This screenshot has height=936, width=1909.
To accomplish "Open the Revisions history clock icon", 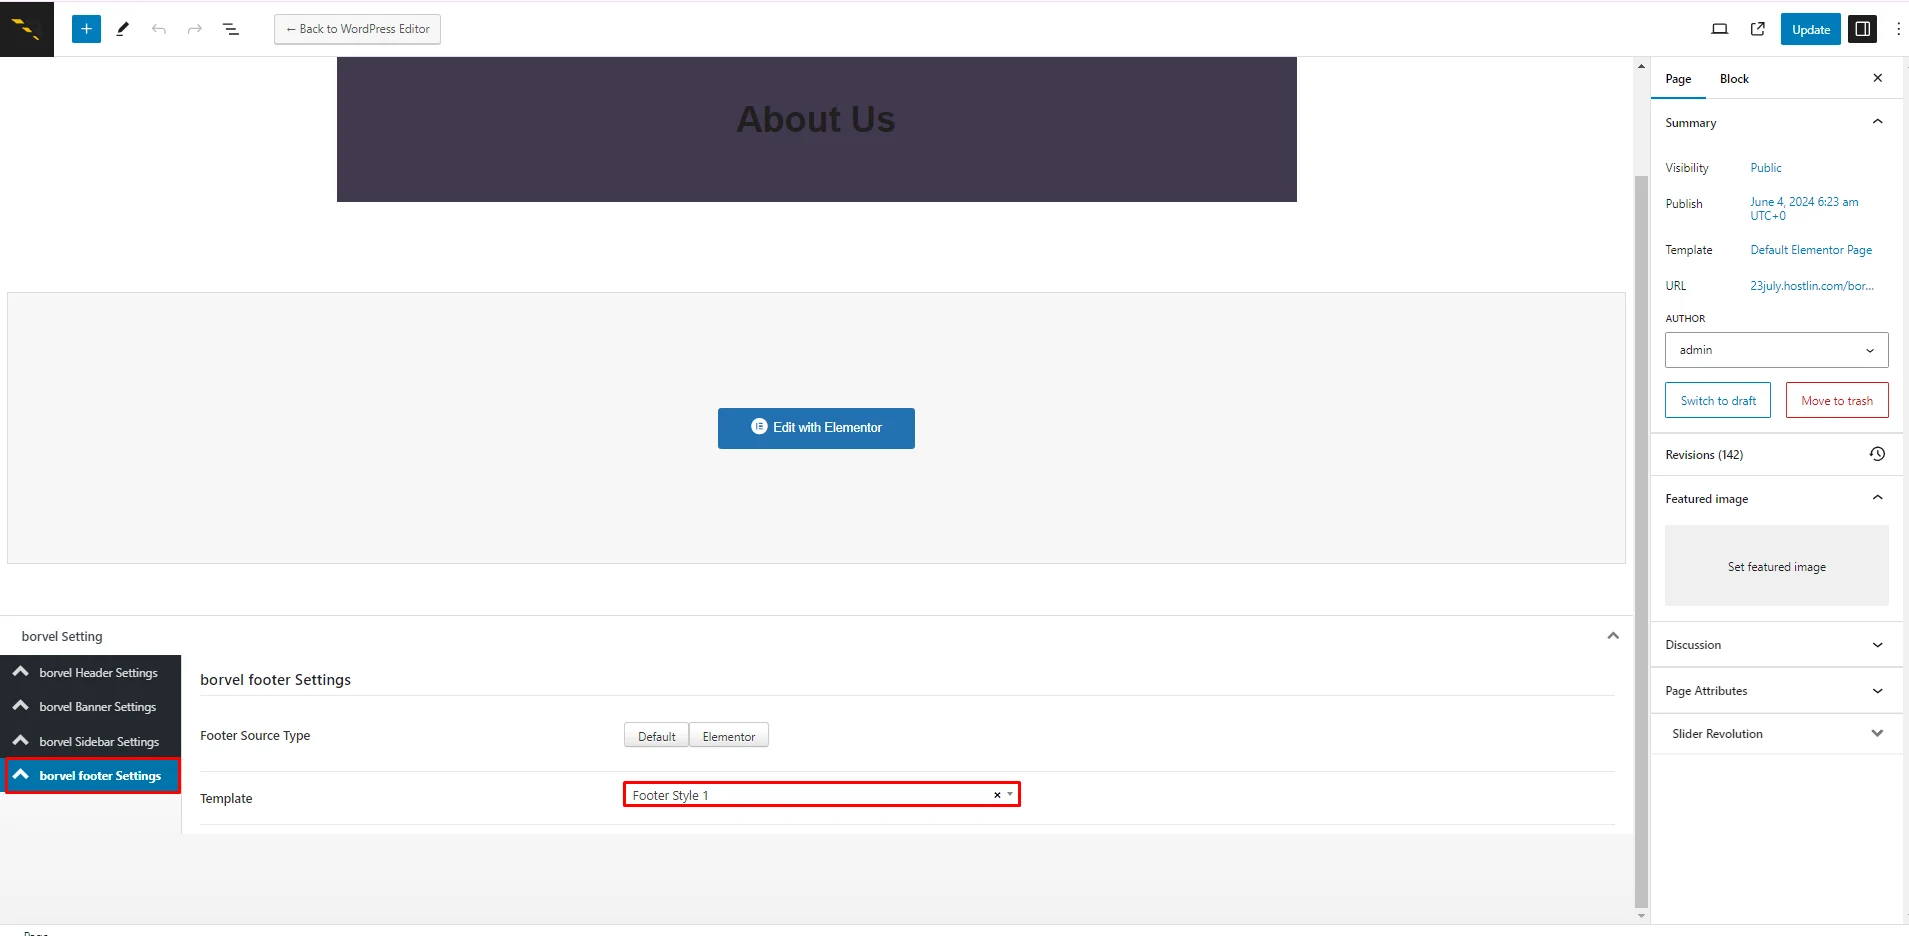I will pos(1877,454).
